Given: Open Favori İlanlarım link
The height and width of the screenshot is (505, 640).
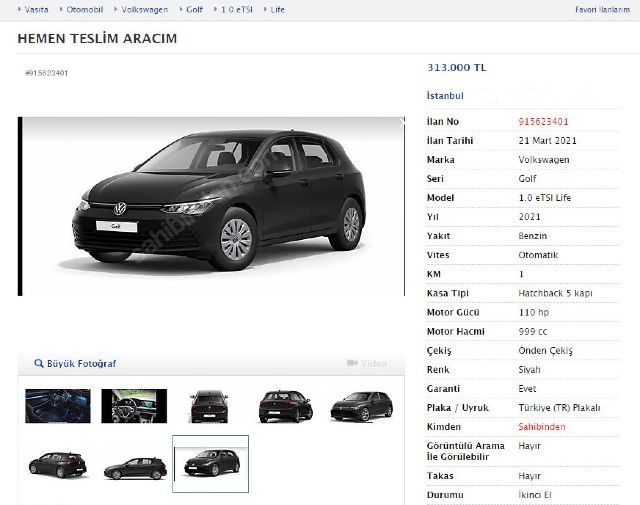Looking at the screenshot, I should pos(602,9).
